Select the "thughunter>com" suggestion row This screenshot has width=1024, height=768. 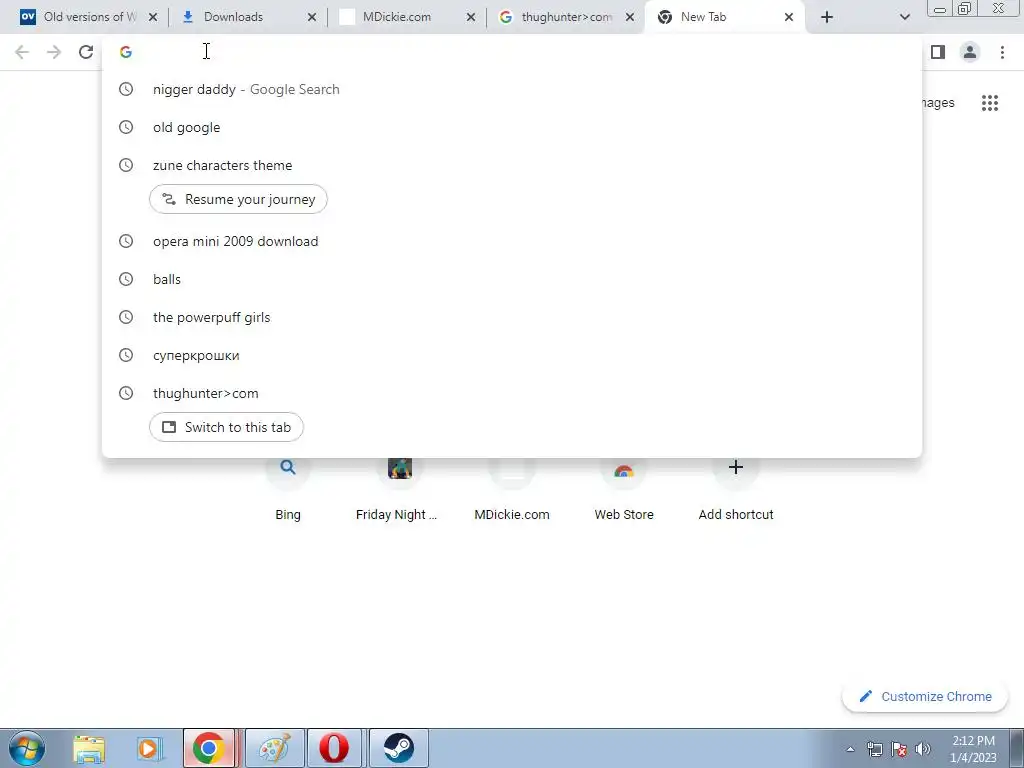[512, 393]
